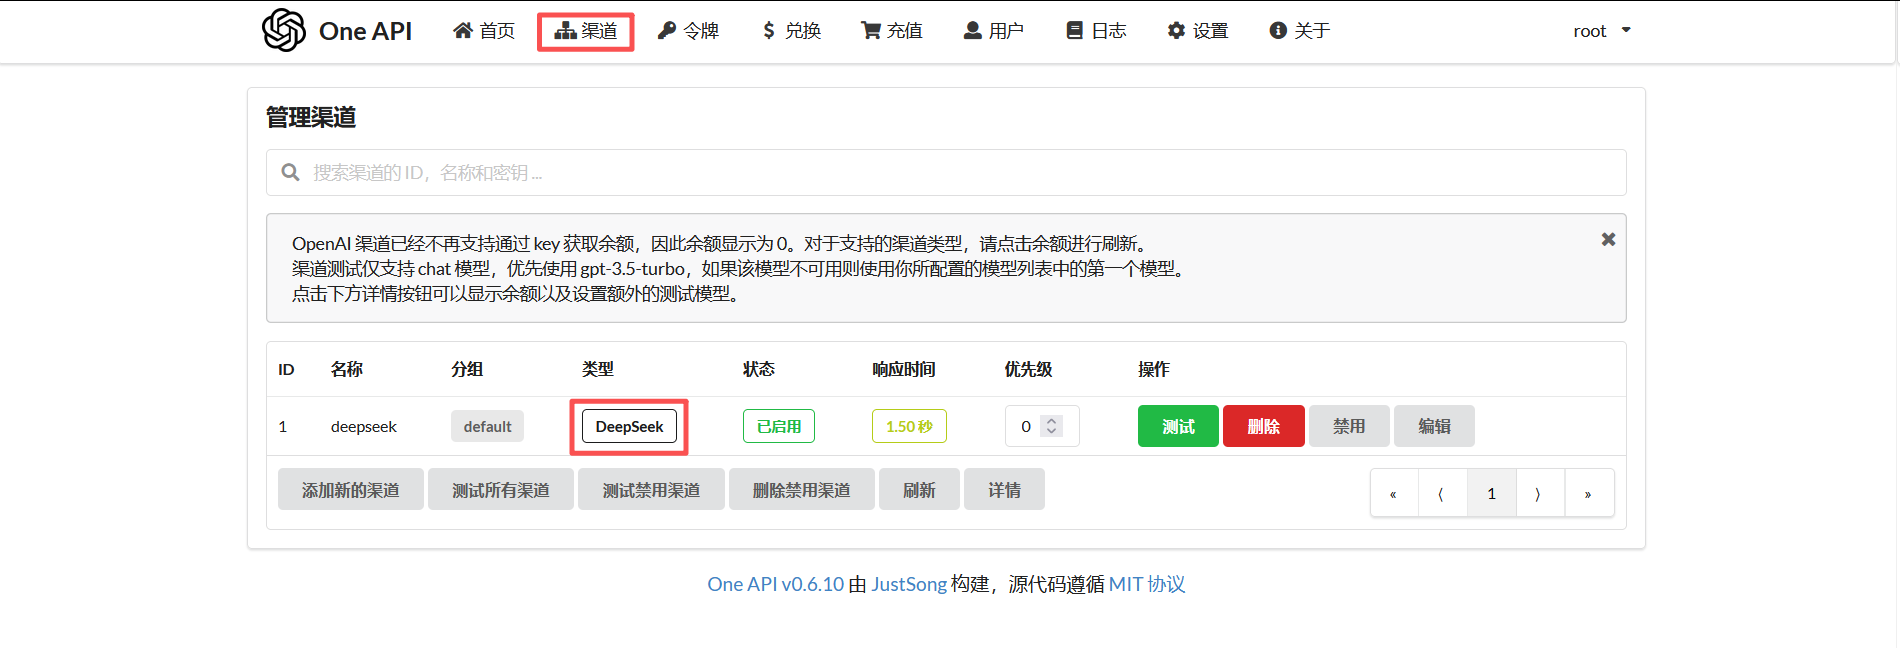Click the 编辑 button for deepseek
Viewport: 1900px width, 648px height.
pyautogui.click(x=1434, y=426)
